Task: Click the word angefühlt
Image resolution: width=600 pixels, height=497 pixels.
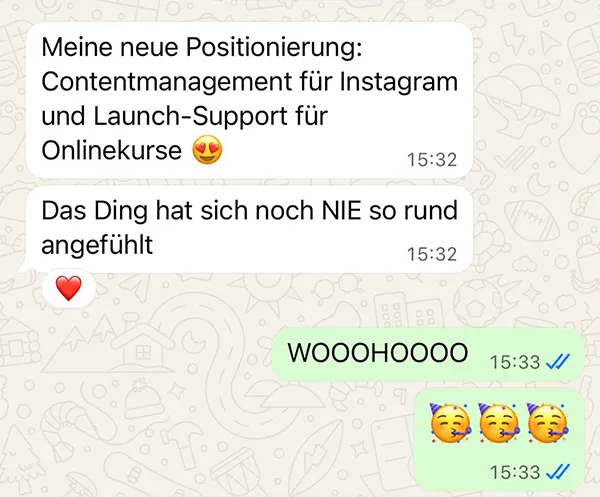Action: coord(97,245)
